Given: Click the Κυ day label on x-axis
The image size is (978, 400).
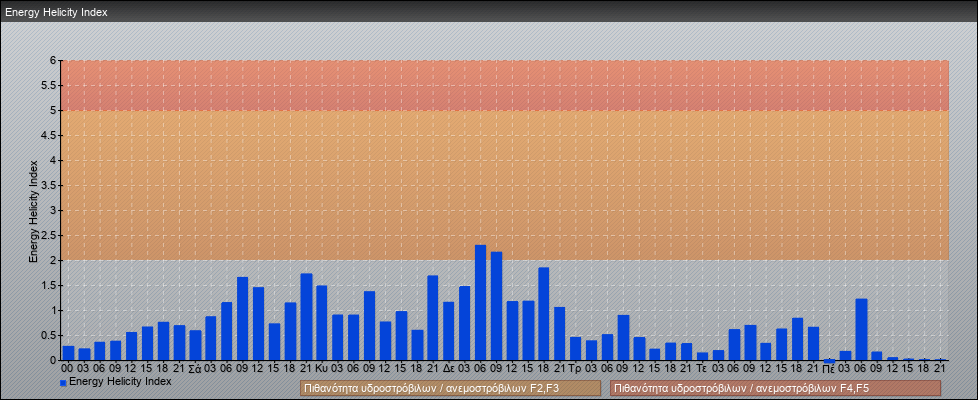Looking at the screenshot, I should pyautogui.click(x=322, y=369).
